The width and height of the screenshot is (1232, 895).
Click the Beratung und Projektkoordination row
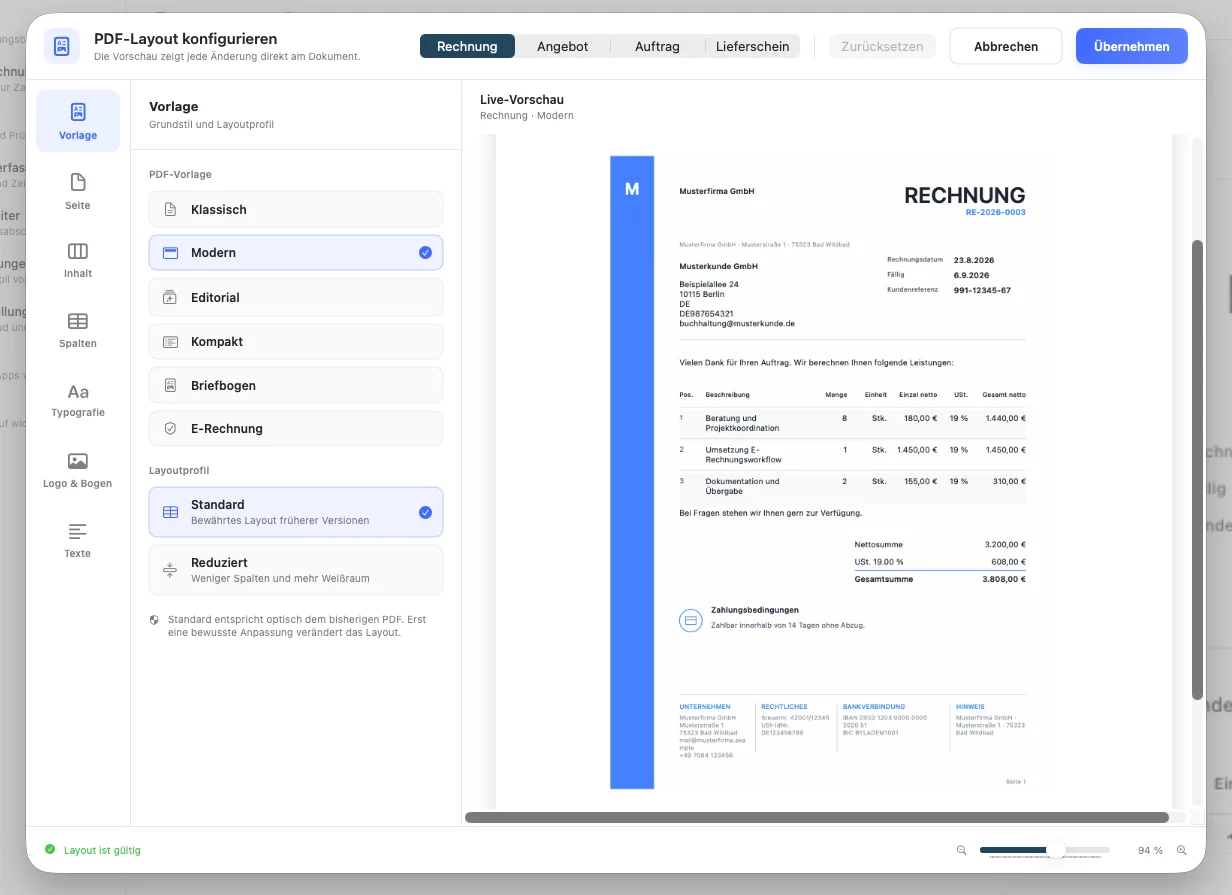pyautogui.click(x=852, y=423)
